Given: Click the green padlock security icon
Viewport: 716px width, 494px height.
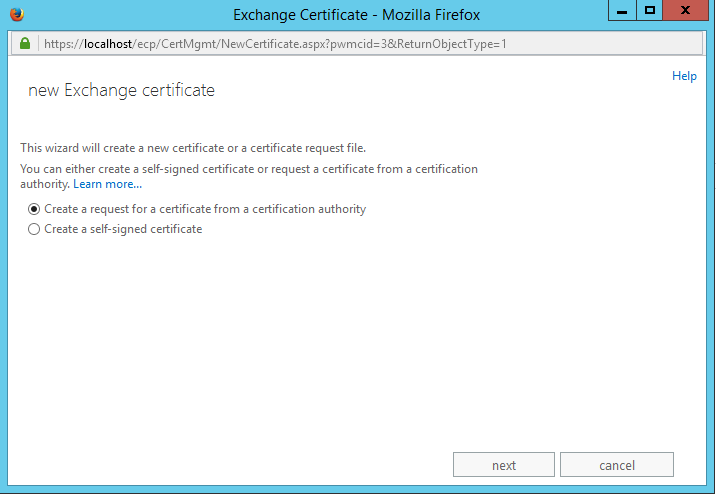Looking at the screenshot, I should (x=25, y=45).
